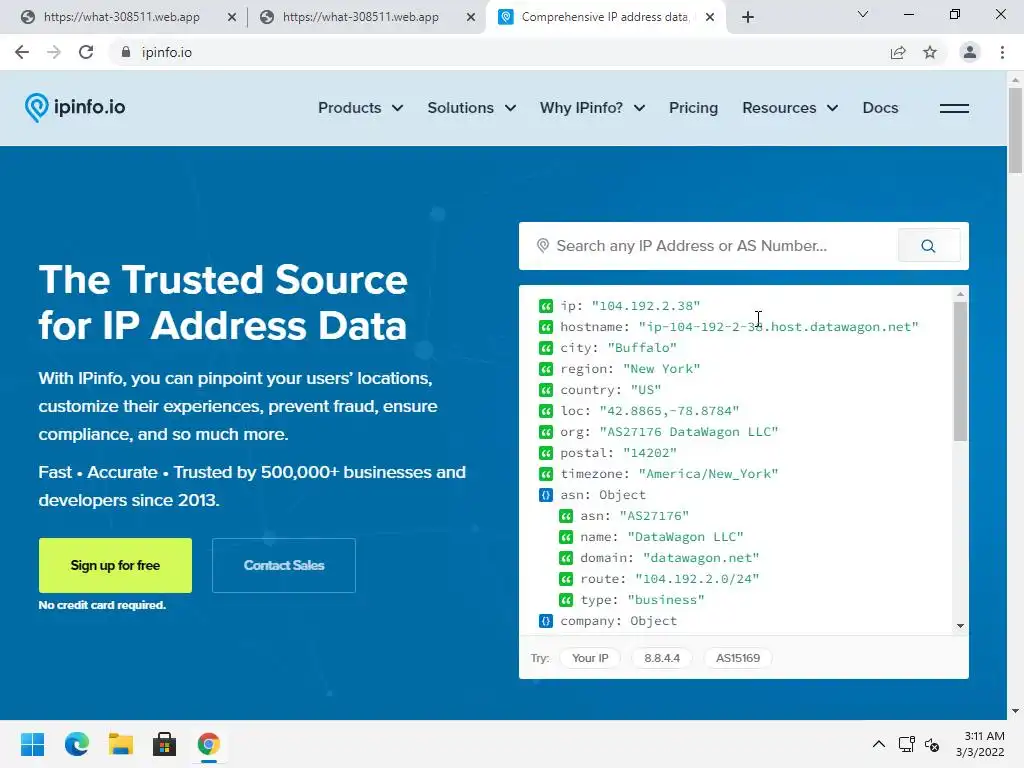This screenshot has height=768, width=1024.
Task: Go back with browser back arrow
Action: point(22,52)
